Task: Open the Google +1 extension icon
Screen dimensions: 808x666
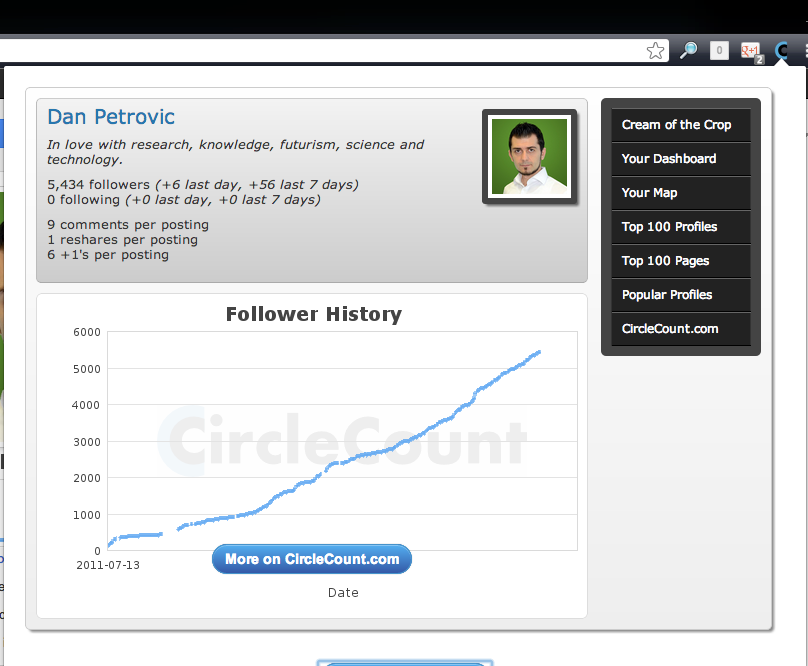Action: coord(751,52)
